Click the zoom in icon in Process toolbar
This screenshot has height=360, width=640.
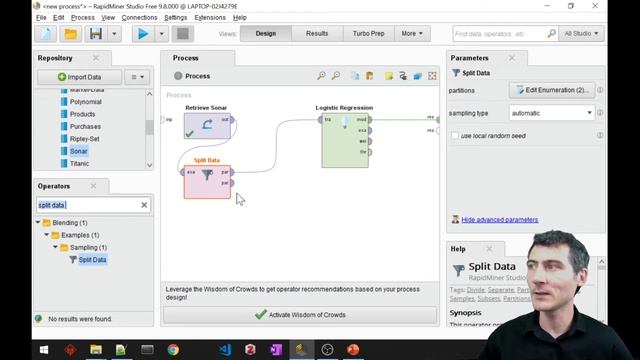321,76
